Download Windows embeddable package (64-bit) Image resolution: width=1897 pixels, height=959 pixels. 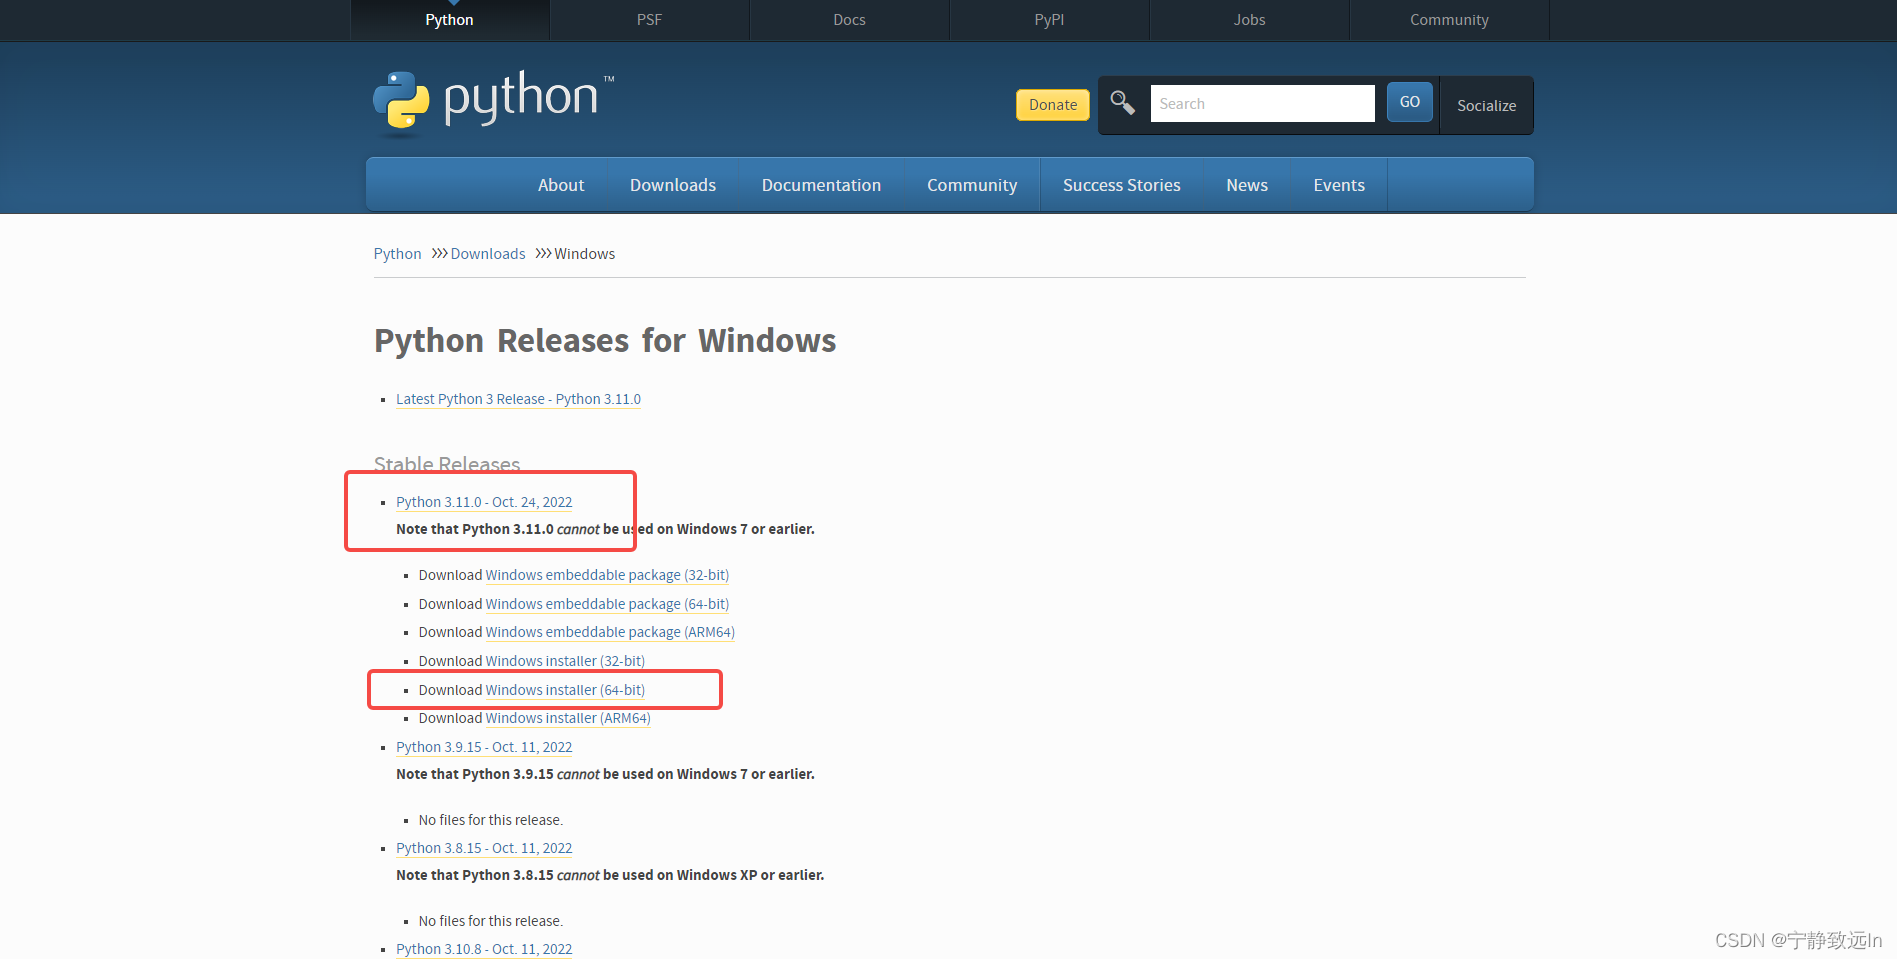pyautogui.click(x=607, y=604)
